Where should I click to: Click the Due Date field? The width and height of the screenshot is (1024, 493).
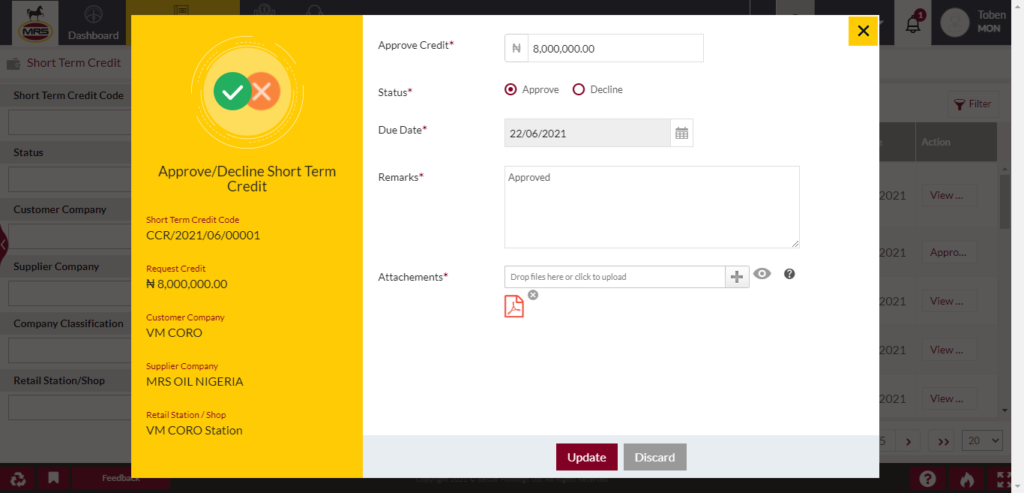(588, 133)
